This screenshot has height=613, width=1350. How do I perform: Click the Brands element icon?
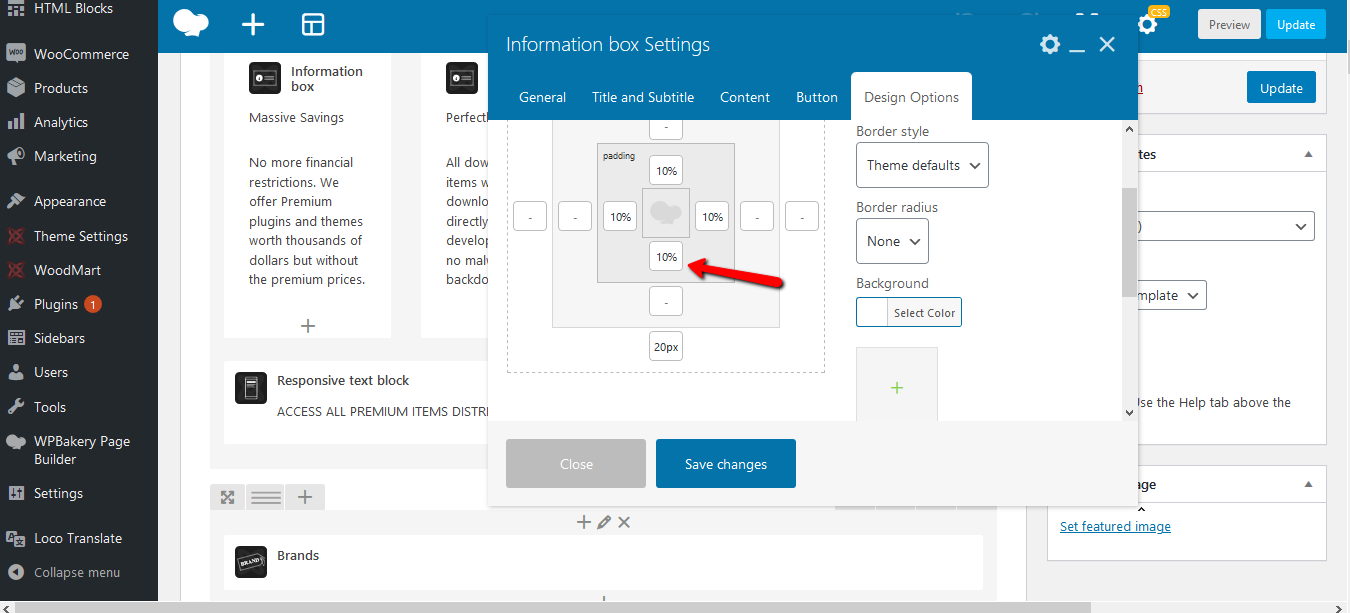(251, 563)
